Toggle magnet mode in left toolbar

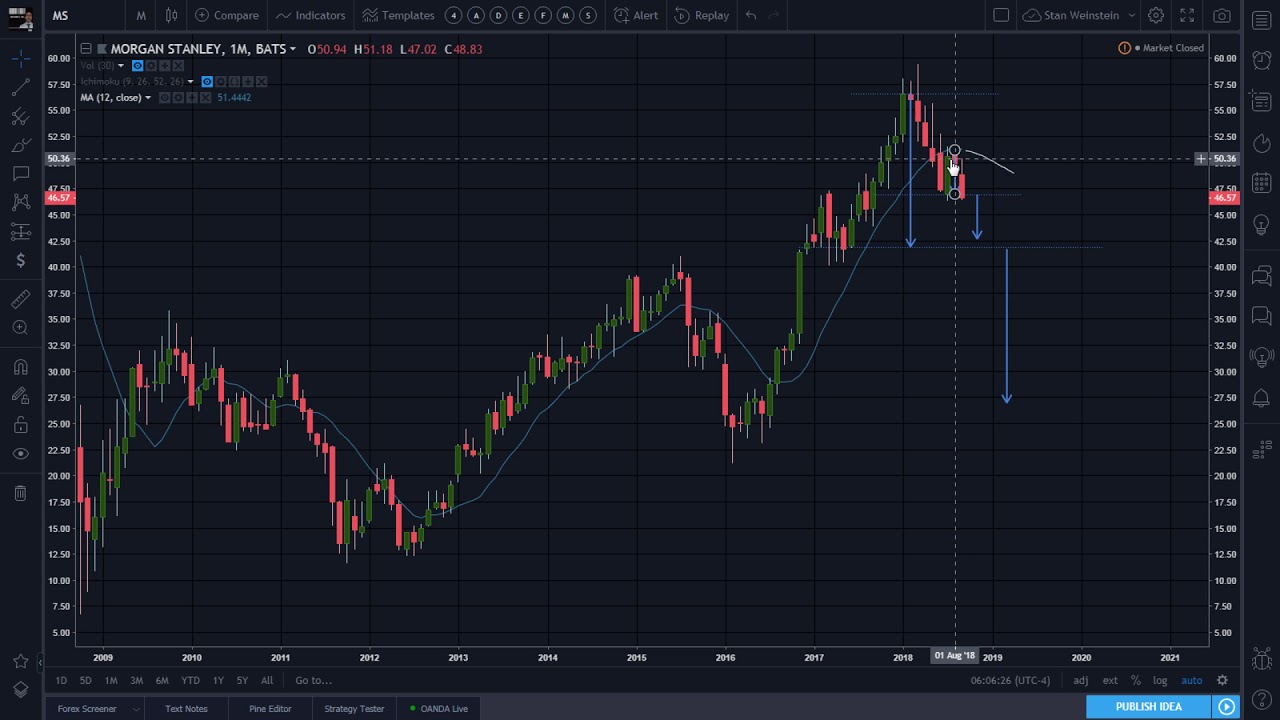coord(20,367)
